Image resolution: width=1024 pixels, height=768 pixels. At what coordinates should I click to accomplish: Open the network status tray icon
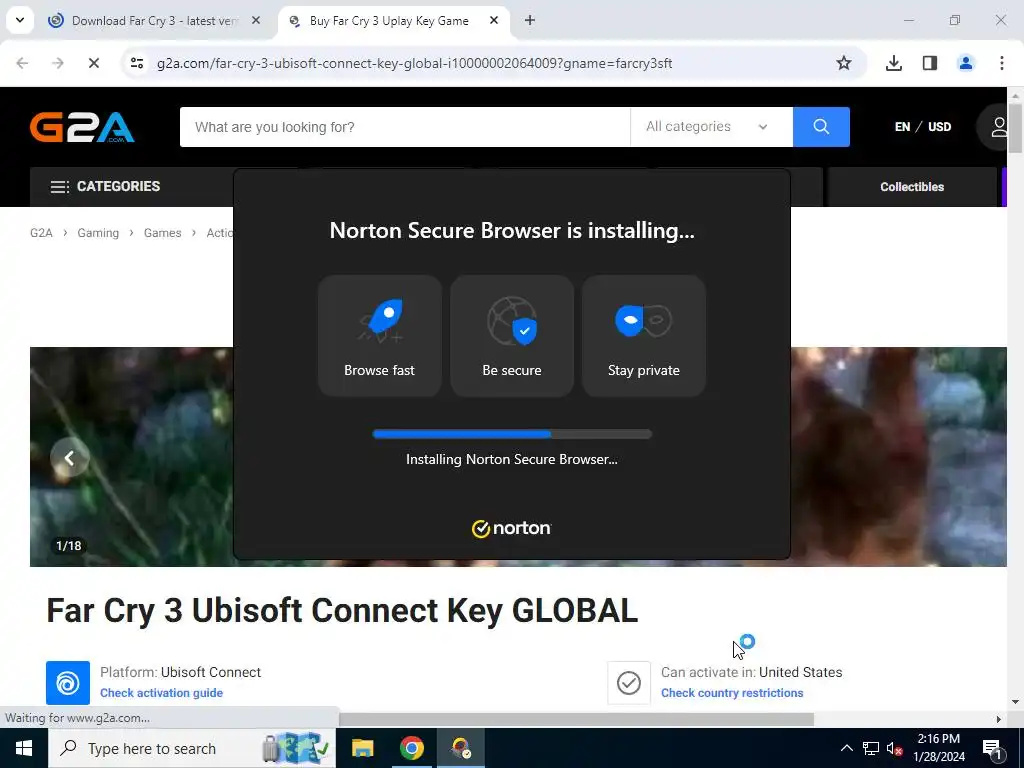coord(871,748)
